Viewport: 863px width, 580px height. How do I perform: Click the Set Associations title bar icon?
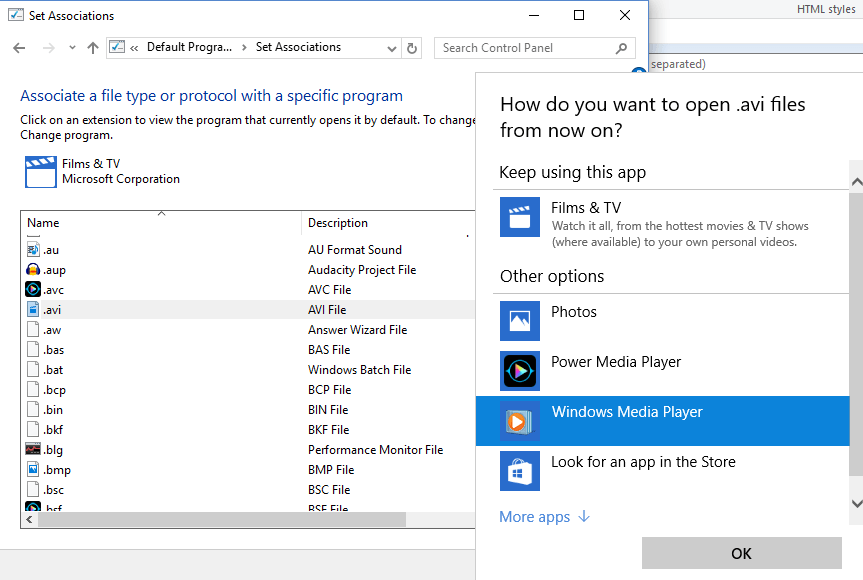pyautogui.click(x=16, y=15)
